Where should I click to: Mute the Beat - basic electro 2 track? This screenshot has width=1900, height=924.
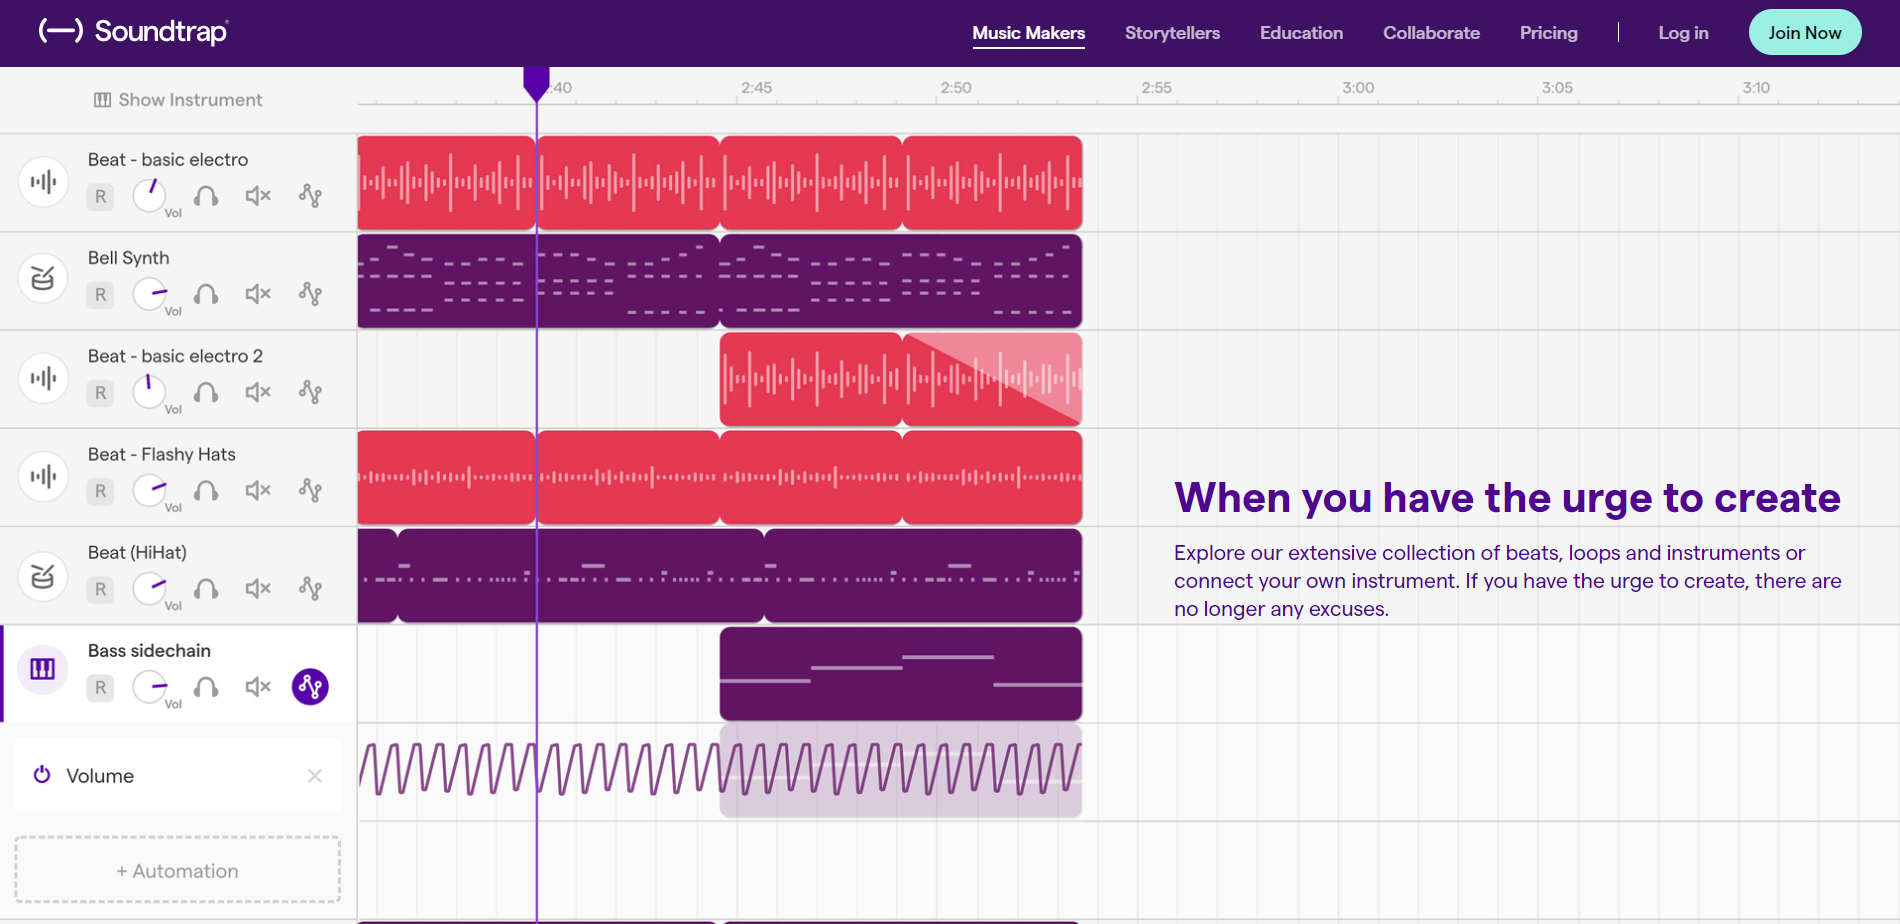(257, 393)
